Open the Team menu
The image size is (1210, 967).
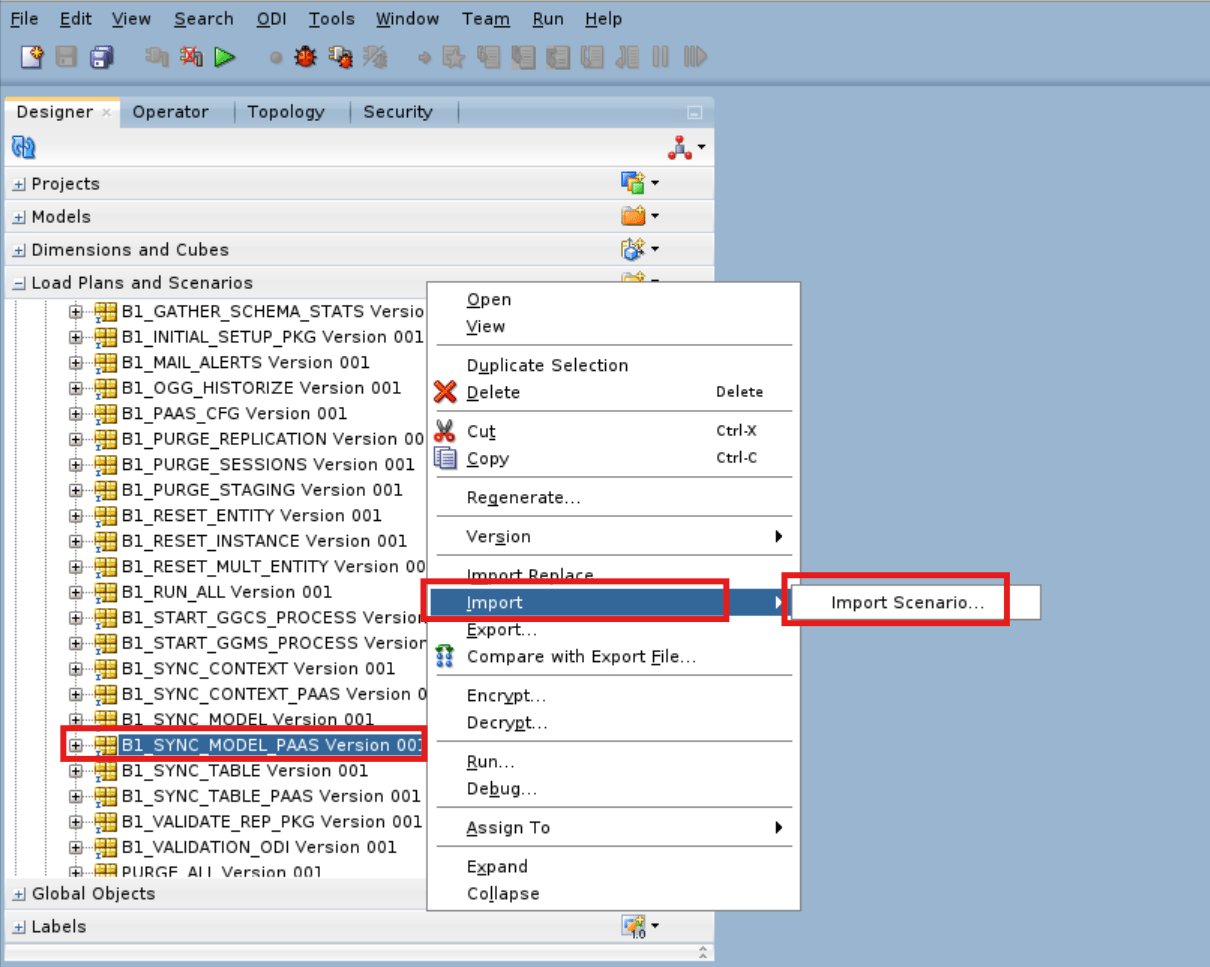[x=486, y=19]
